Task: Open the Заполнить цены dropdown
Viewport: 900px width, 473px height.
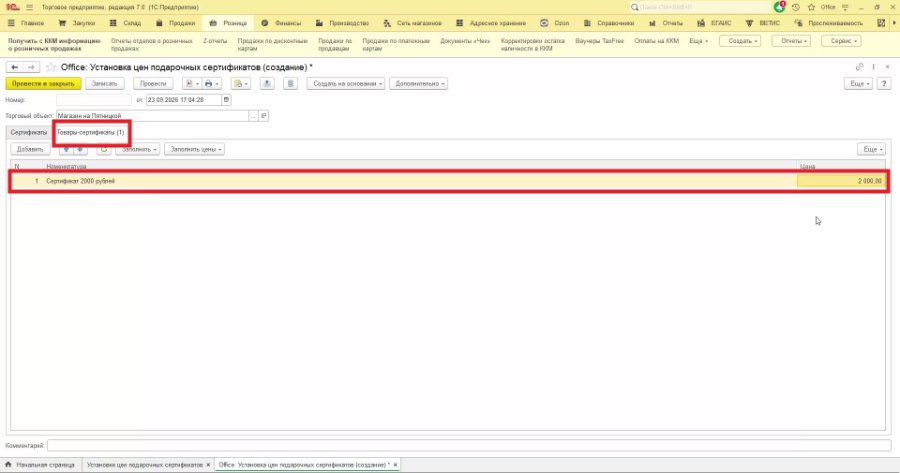Action: 194,149
